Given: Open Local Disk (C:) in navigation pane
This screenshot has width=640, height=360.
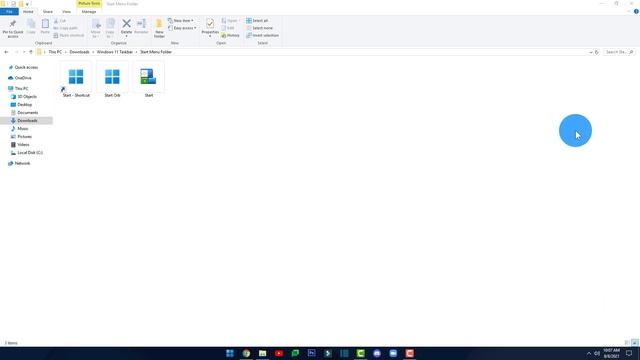Looking at the screenshot, I should pos(27,153).
